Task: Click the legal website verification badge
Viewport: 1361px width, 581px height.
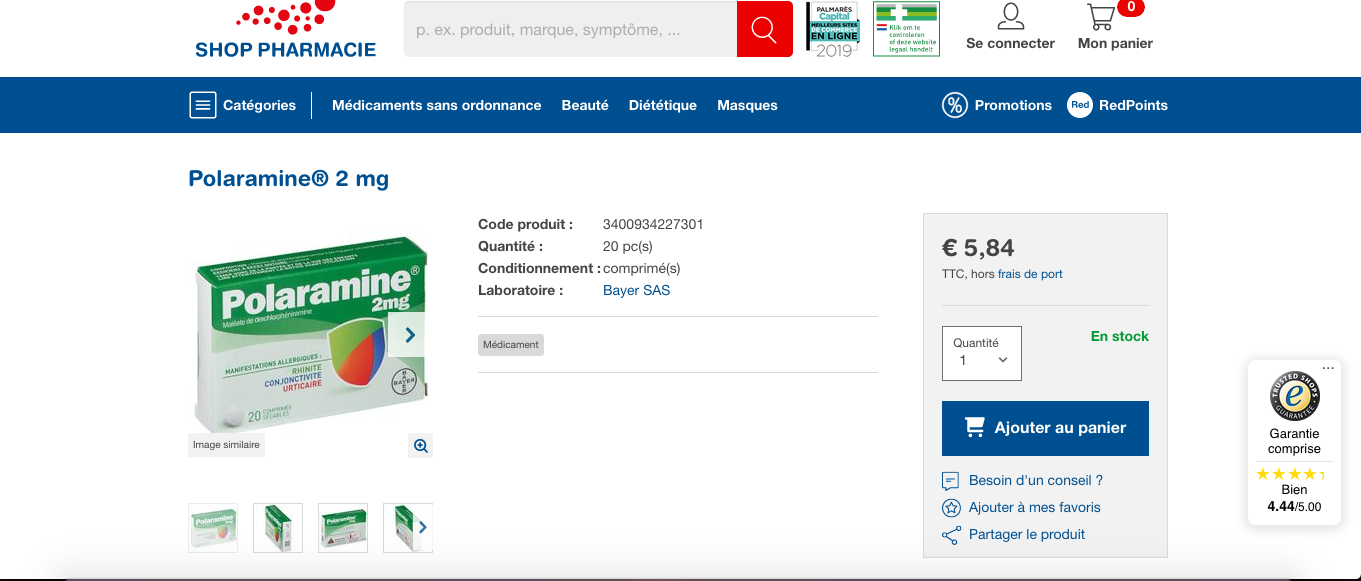Action: click(906, 29)
